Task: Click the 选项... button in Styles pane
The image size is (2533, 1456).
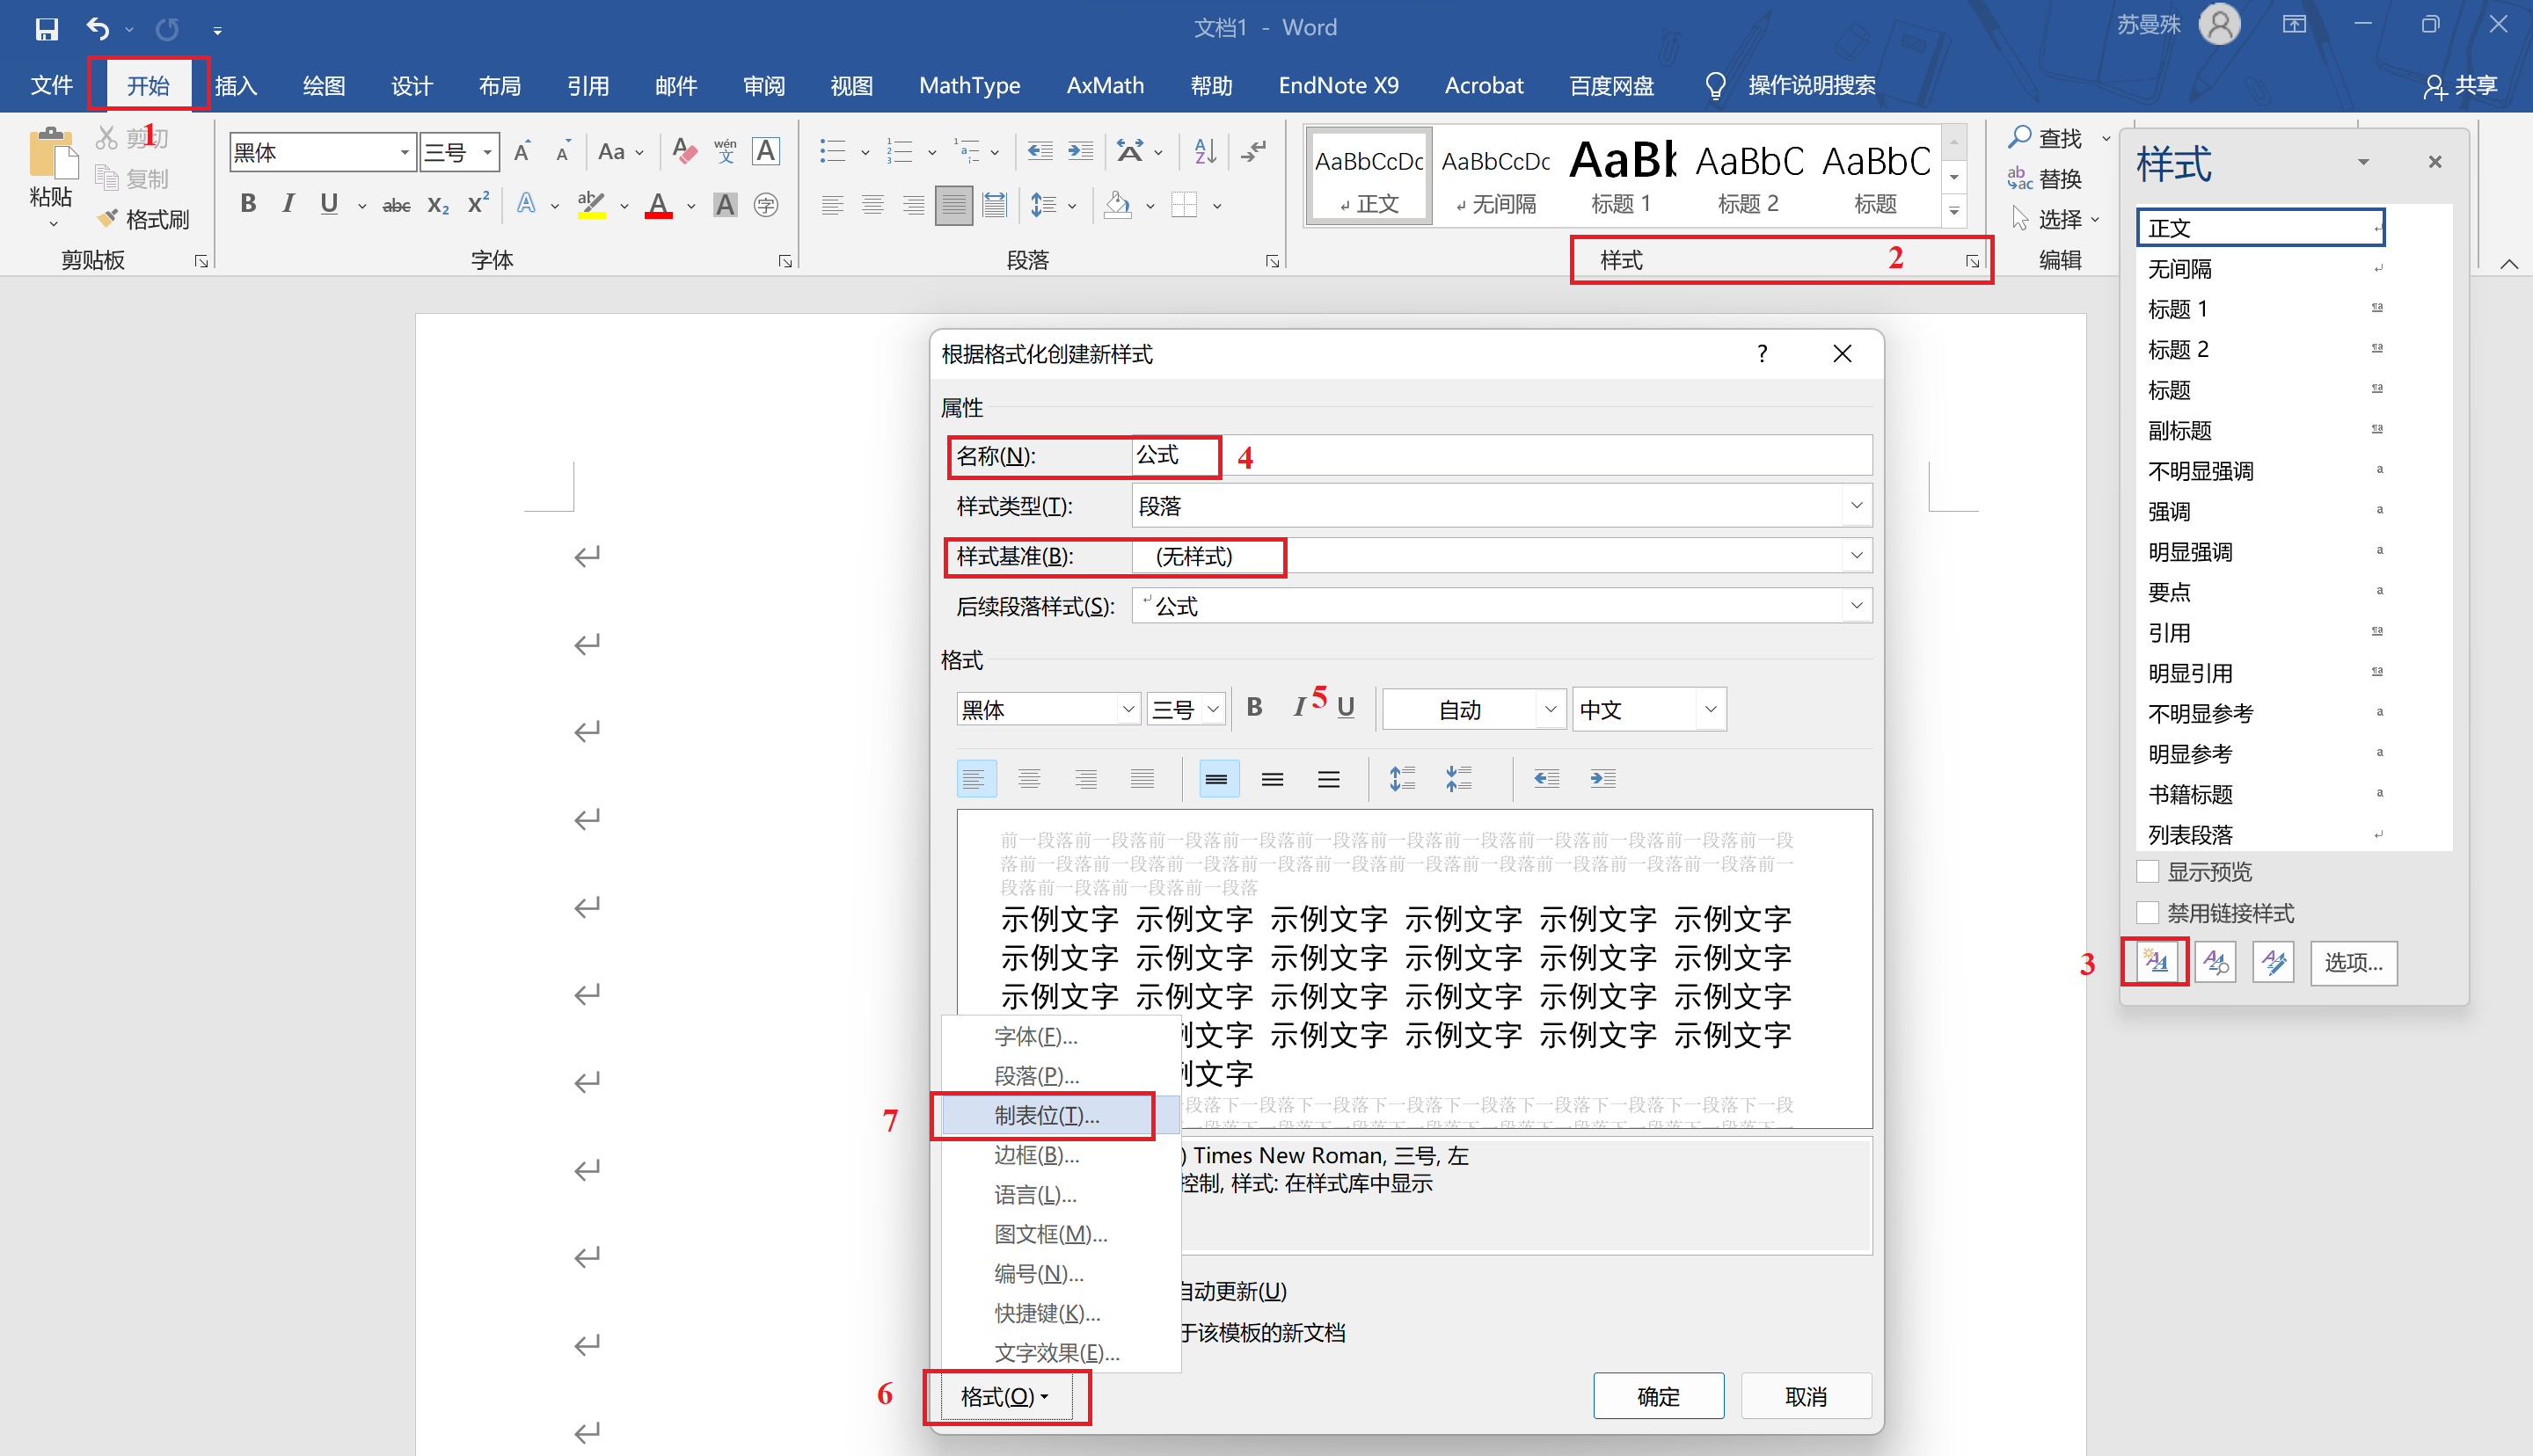Action: click(x=2353, y=962)
